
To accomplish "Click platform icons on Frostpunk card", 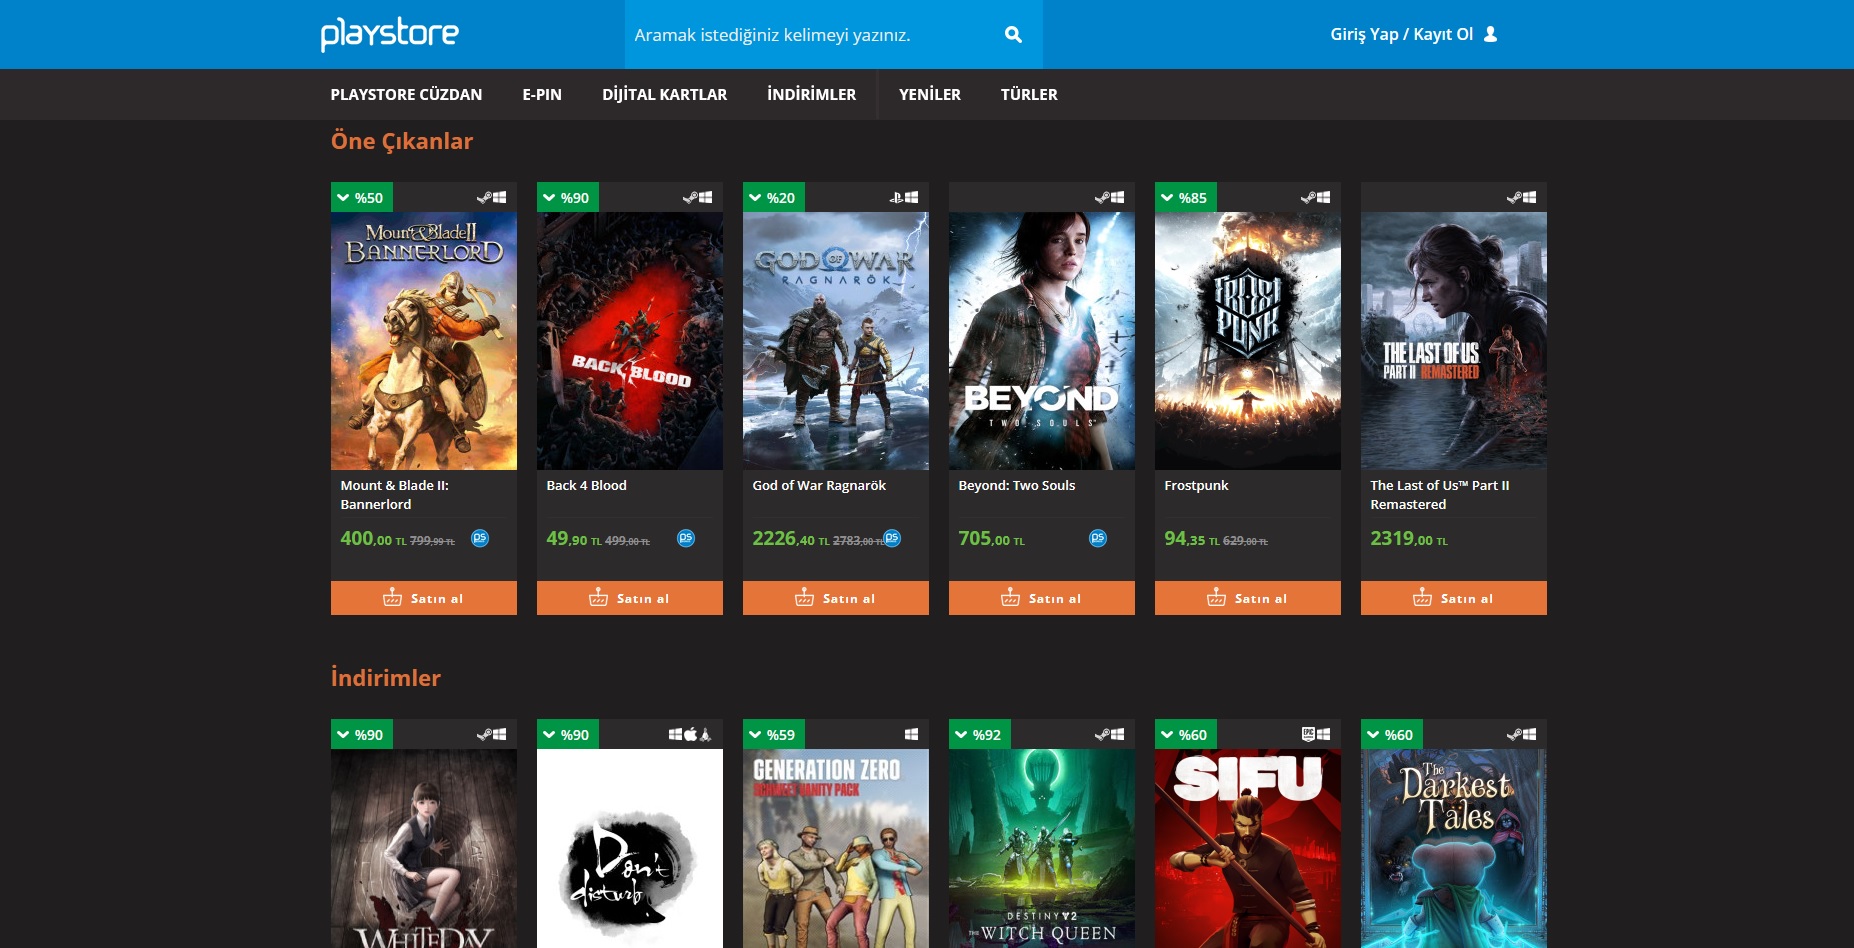I will pyautogui.click(x=1315, y=198).
